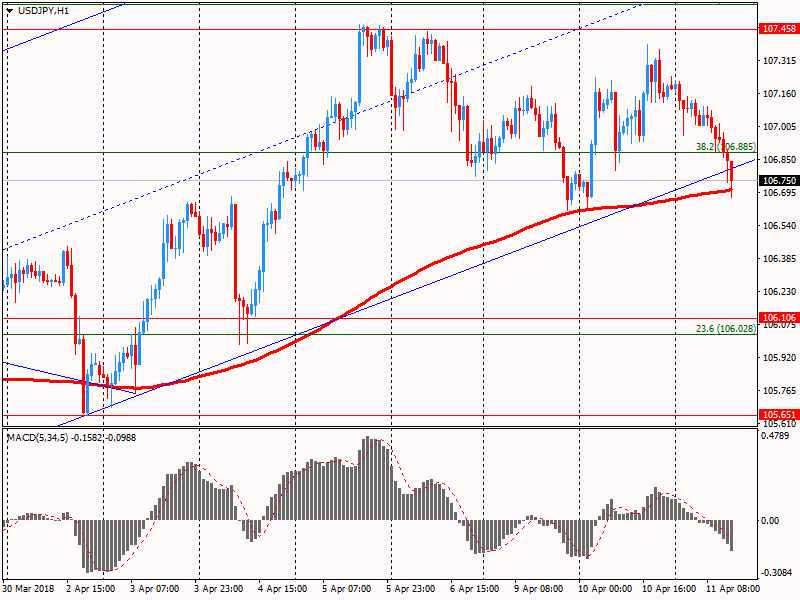Image resolution: width=800 pixels, height=600 pixels.
Task: Select the 106.106 red price label
Action: [x=779, y=318]
